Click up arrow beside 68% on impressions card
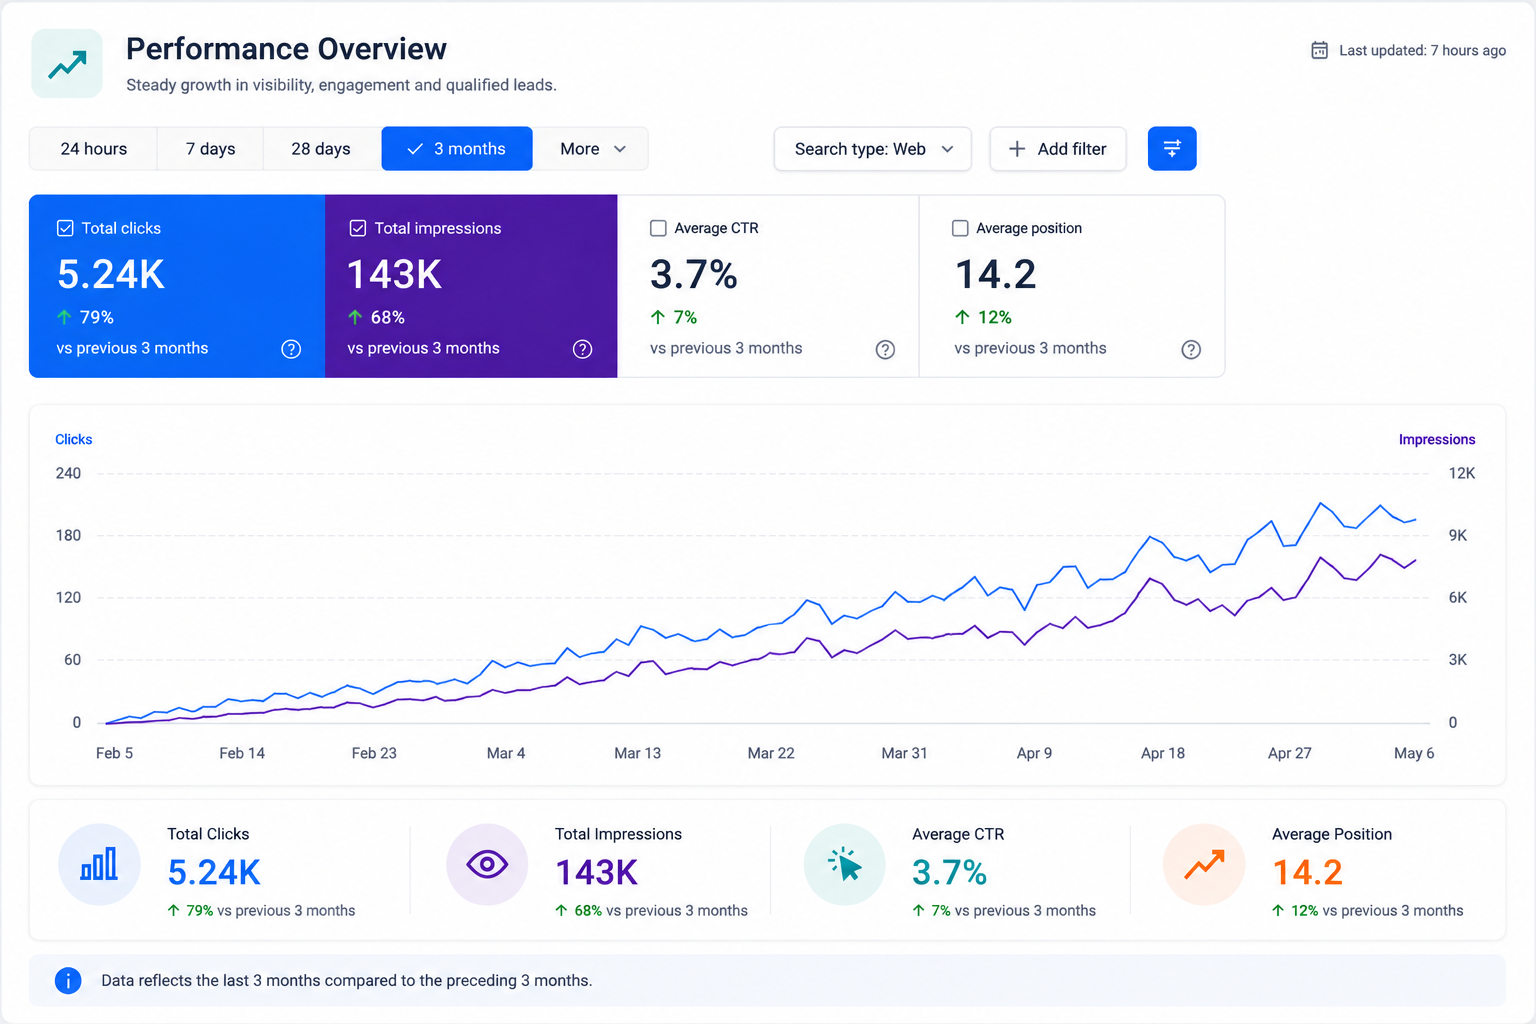 click(x=355, y=317)
